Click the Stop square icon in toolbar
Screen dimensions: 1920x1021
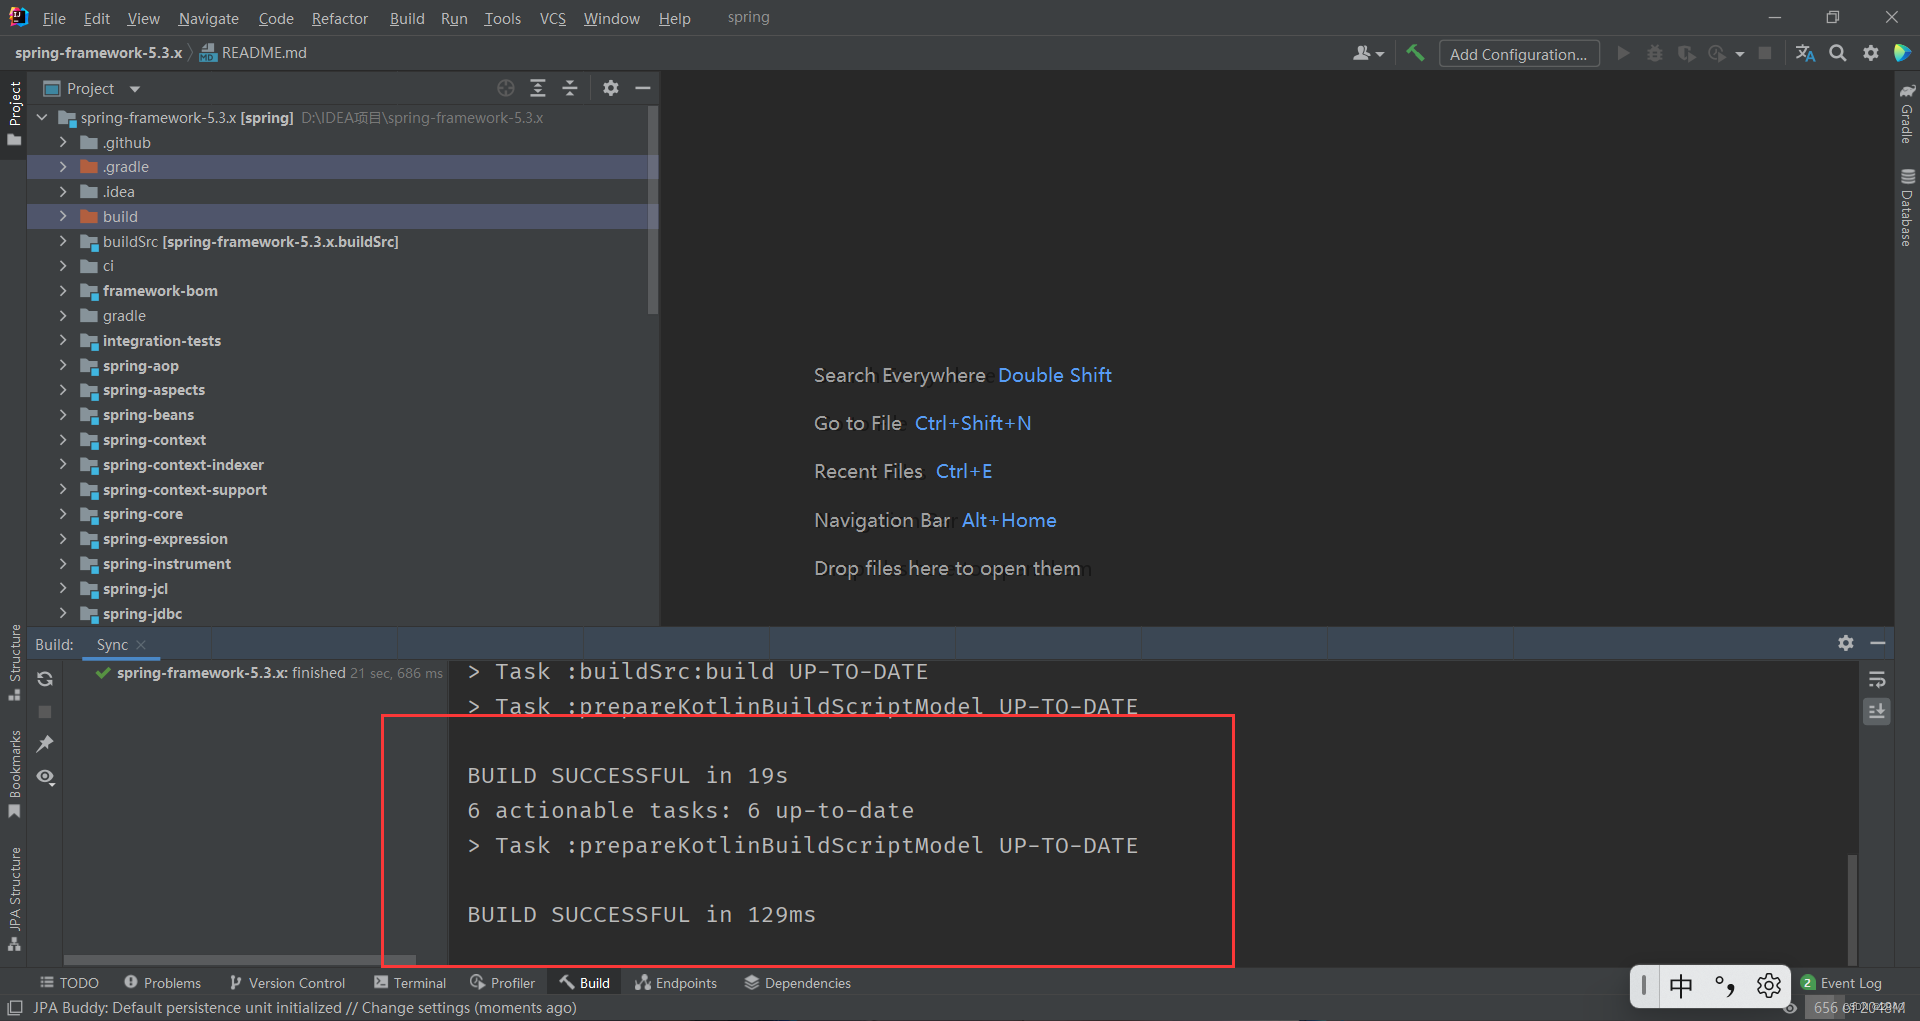(1765, 53)
